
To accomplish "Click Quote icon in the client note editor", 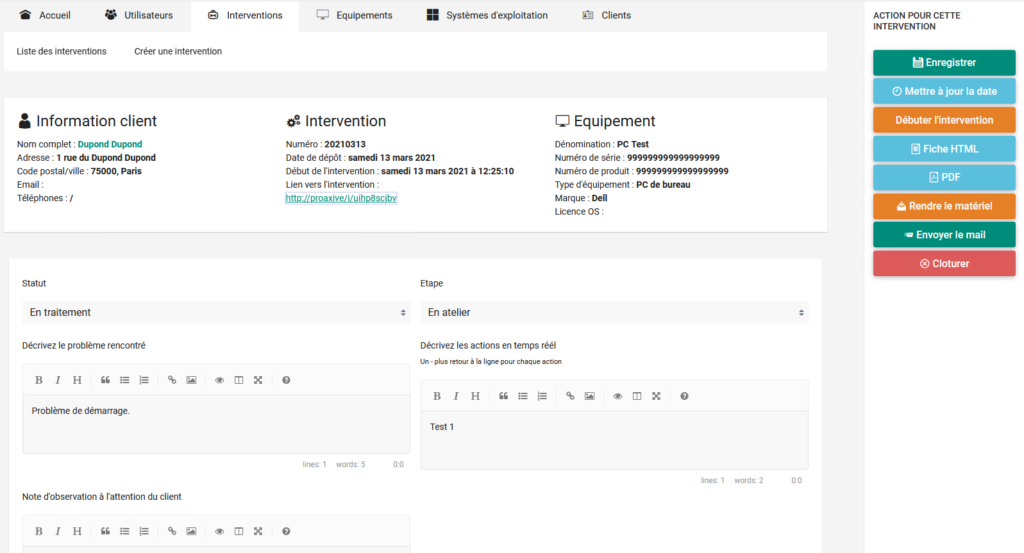I will [x=105, y=531].
